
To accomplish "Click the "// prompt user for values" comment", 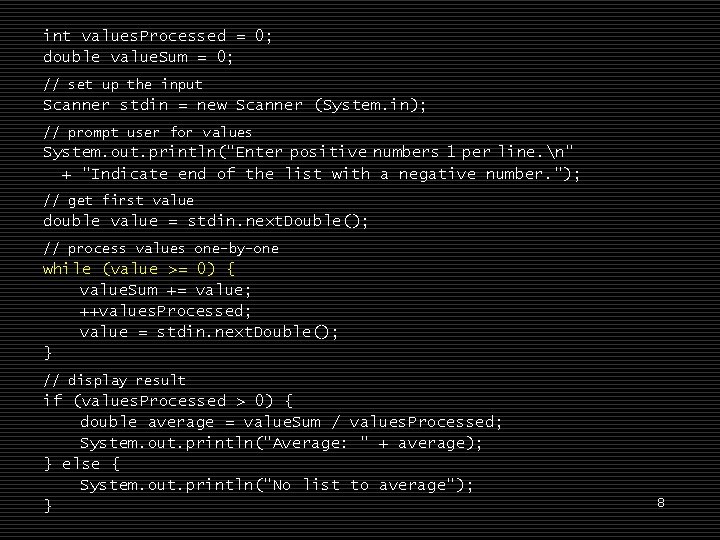I will (x=147, y=132).
